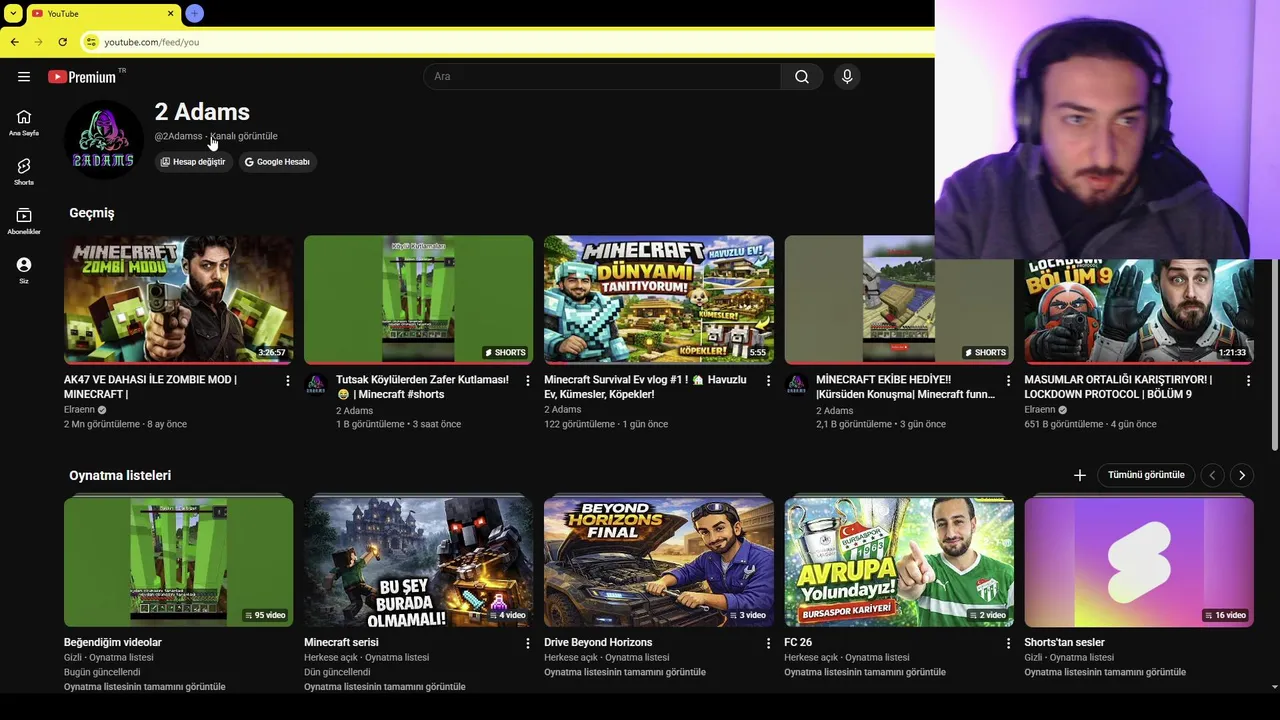
Task: Click Google Hesabı button
Action: (x=277, y=161)
